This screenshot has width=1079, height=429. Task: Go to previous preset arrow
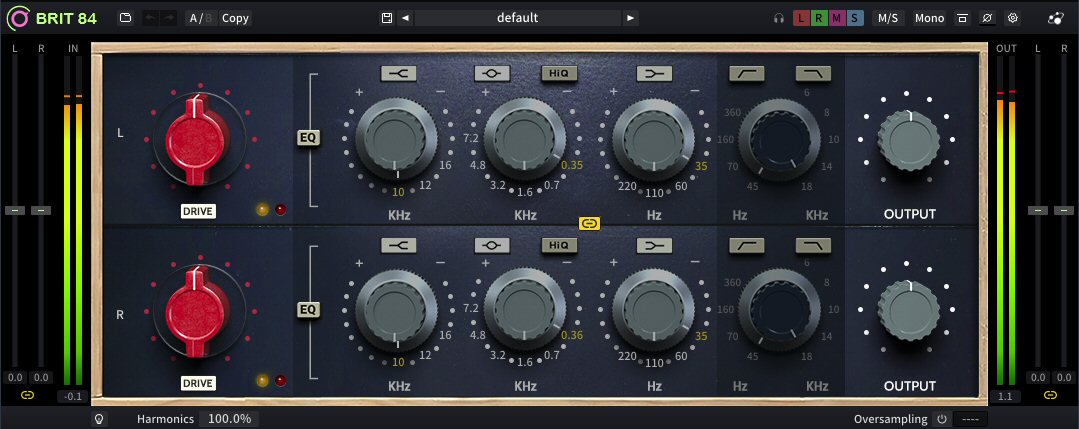tap(405, 18)
